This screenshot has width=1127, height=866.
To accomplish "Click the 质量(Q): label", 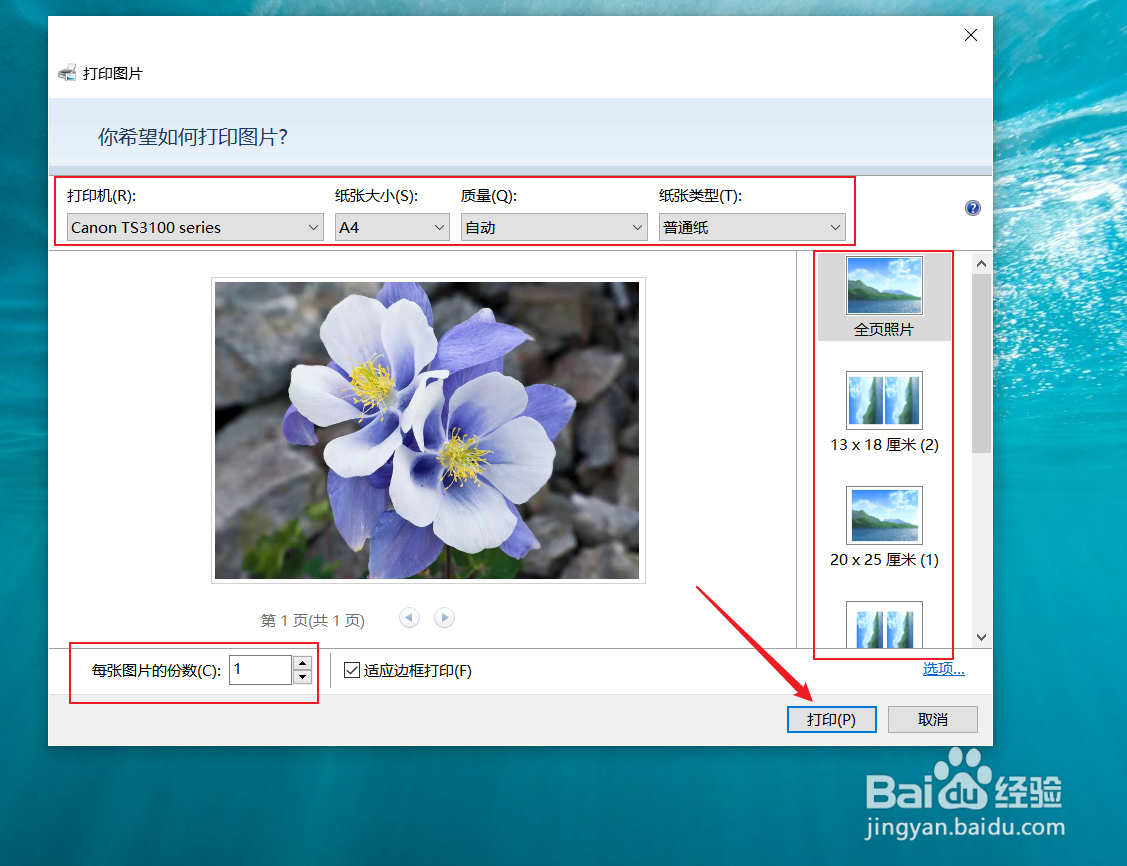I will pyautogui.click(x=489, y=195).
